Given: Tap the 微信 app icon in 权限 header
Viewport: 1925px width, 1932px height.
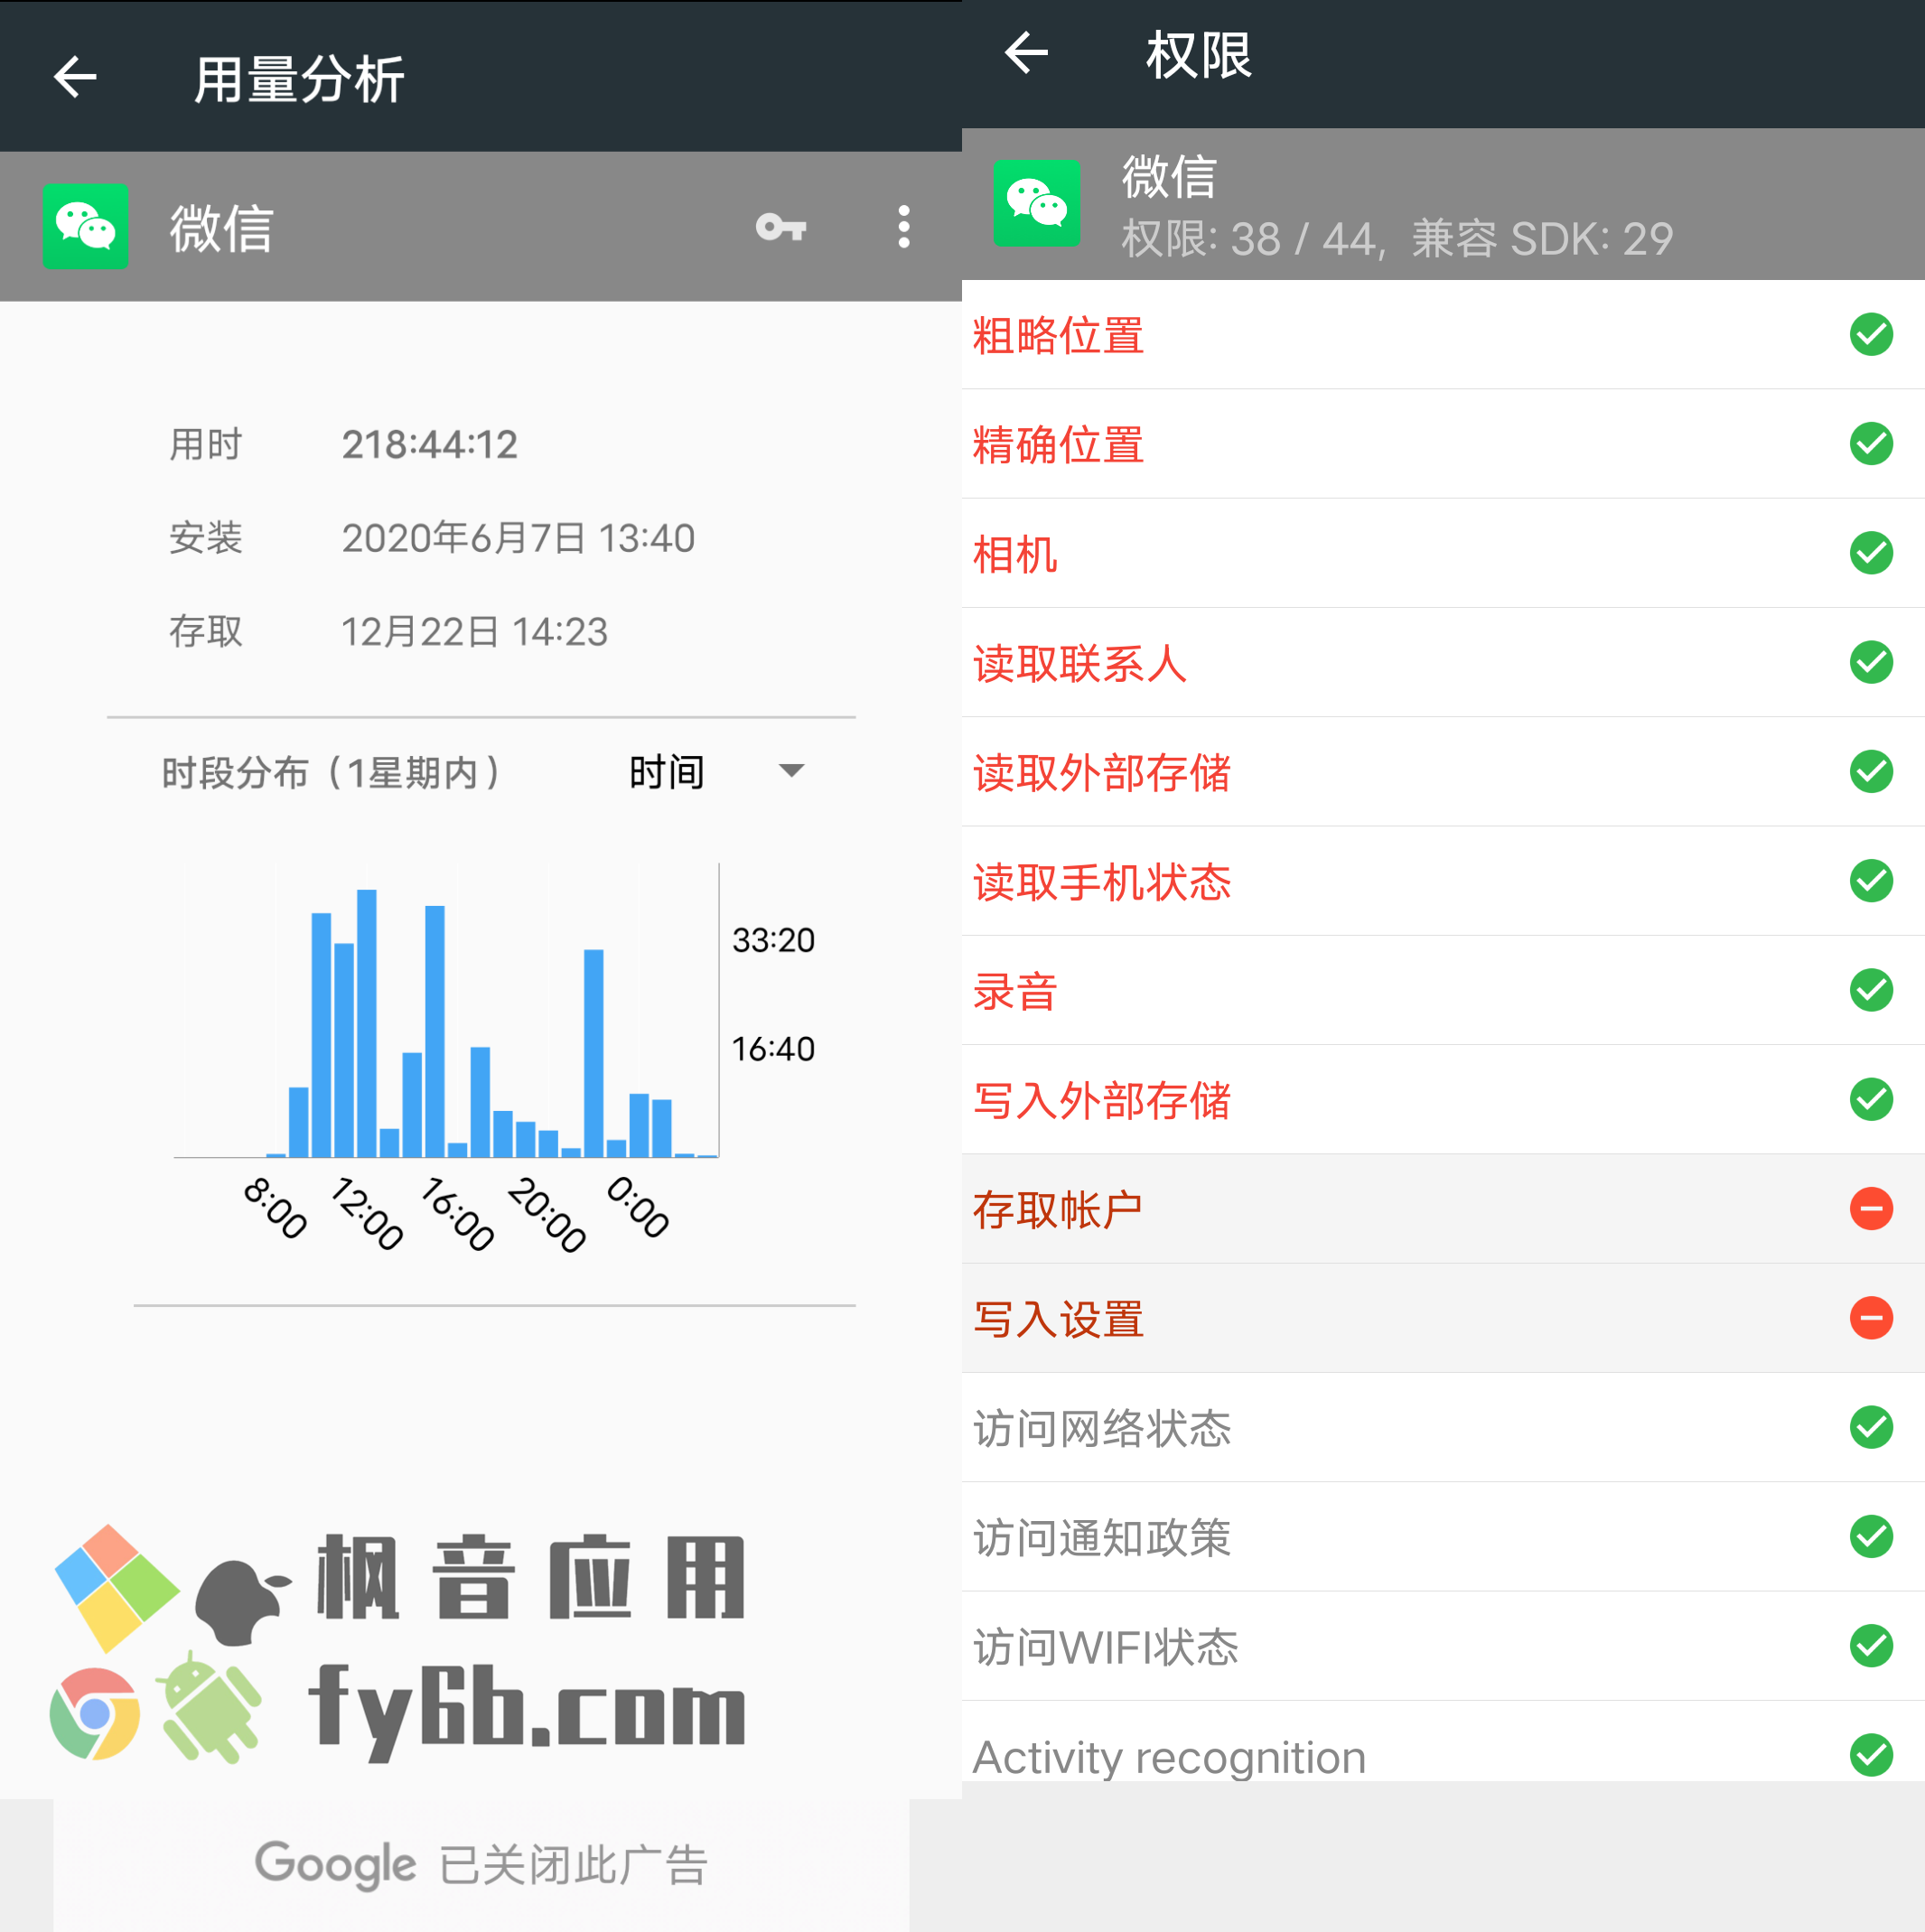Looking at the screenshot, I should tap(1036, 203).
